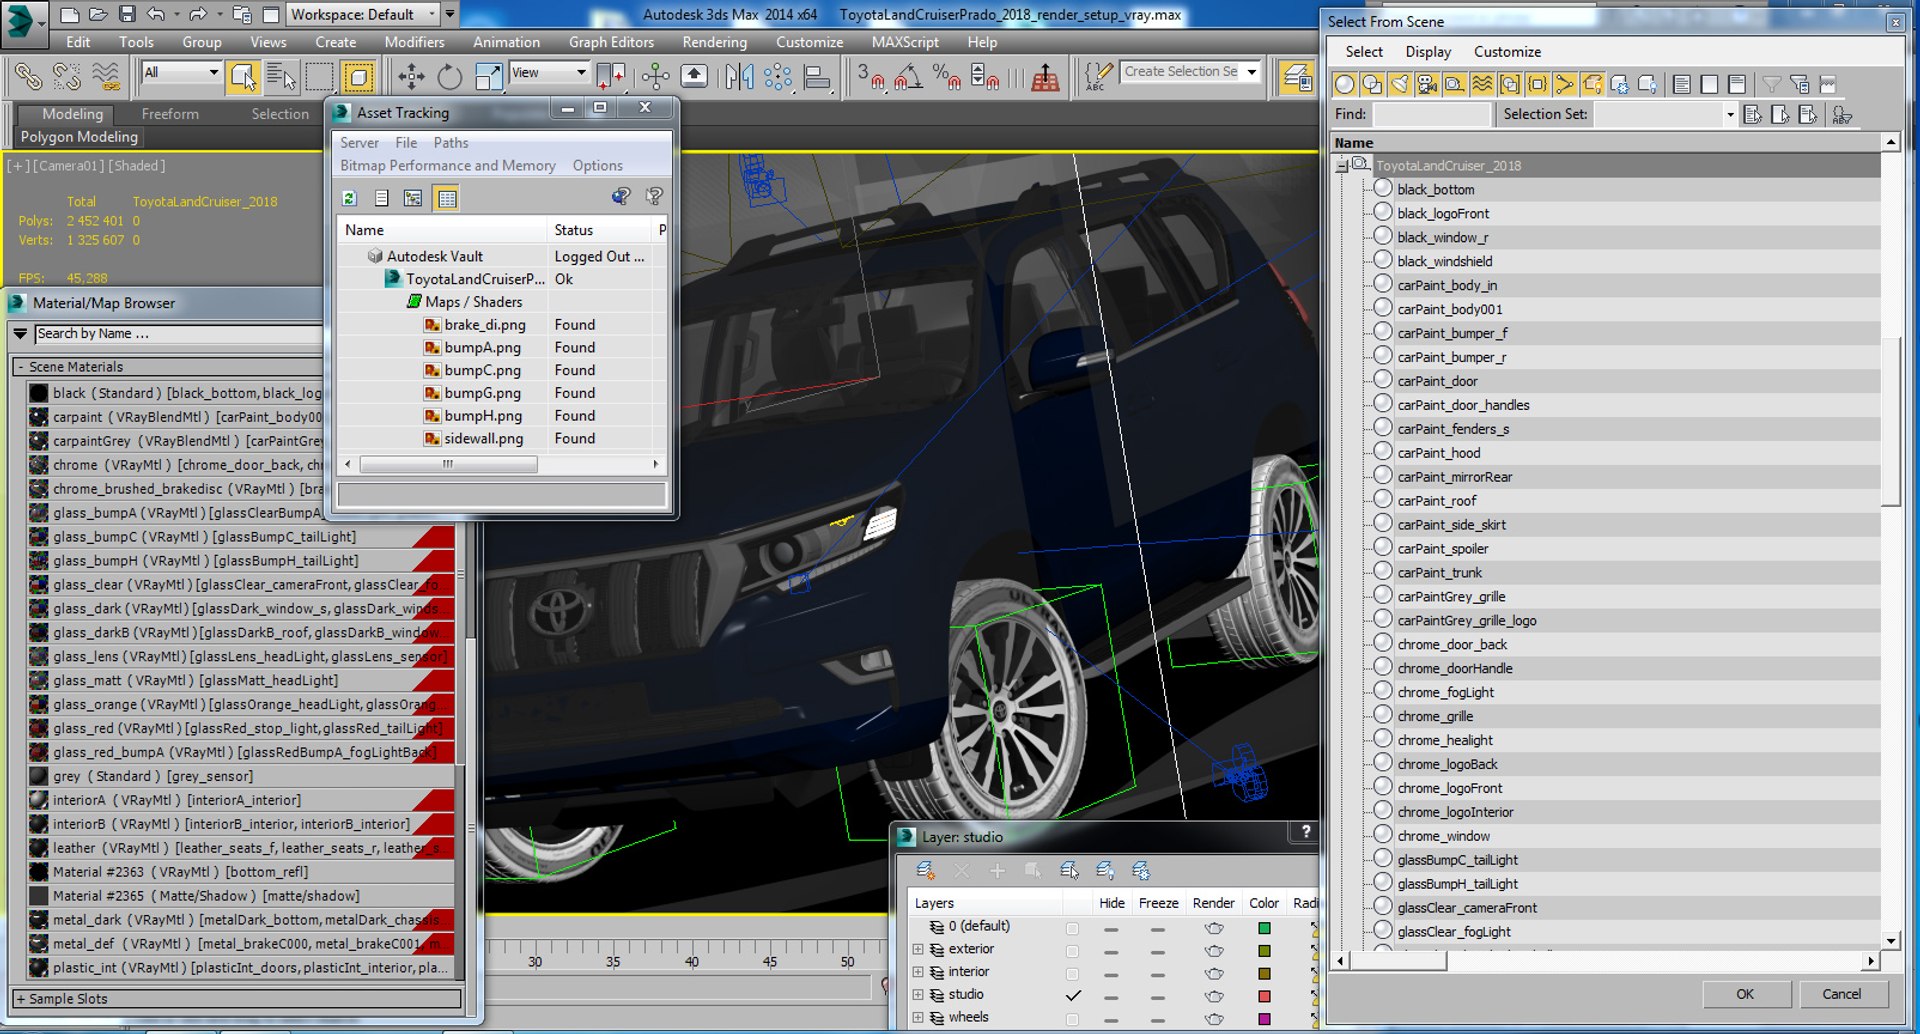
Task: Open Select by Name tool
Action: [x=281, y=77]
